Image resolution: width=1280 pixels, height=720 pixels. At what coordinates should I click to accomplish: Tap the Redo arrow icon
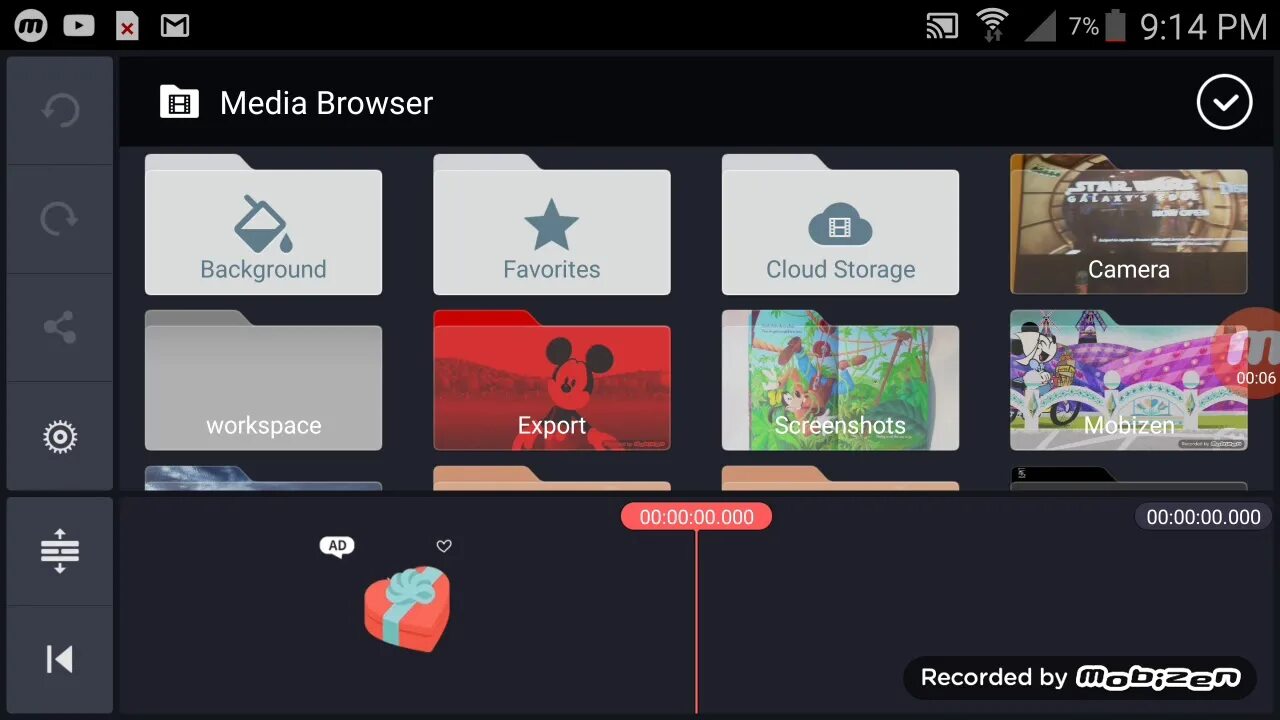coord(60,219)
